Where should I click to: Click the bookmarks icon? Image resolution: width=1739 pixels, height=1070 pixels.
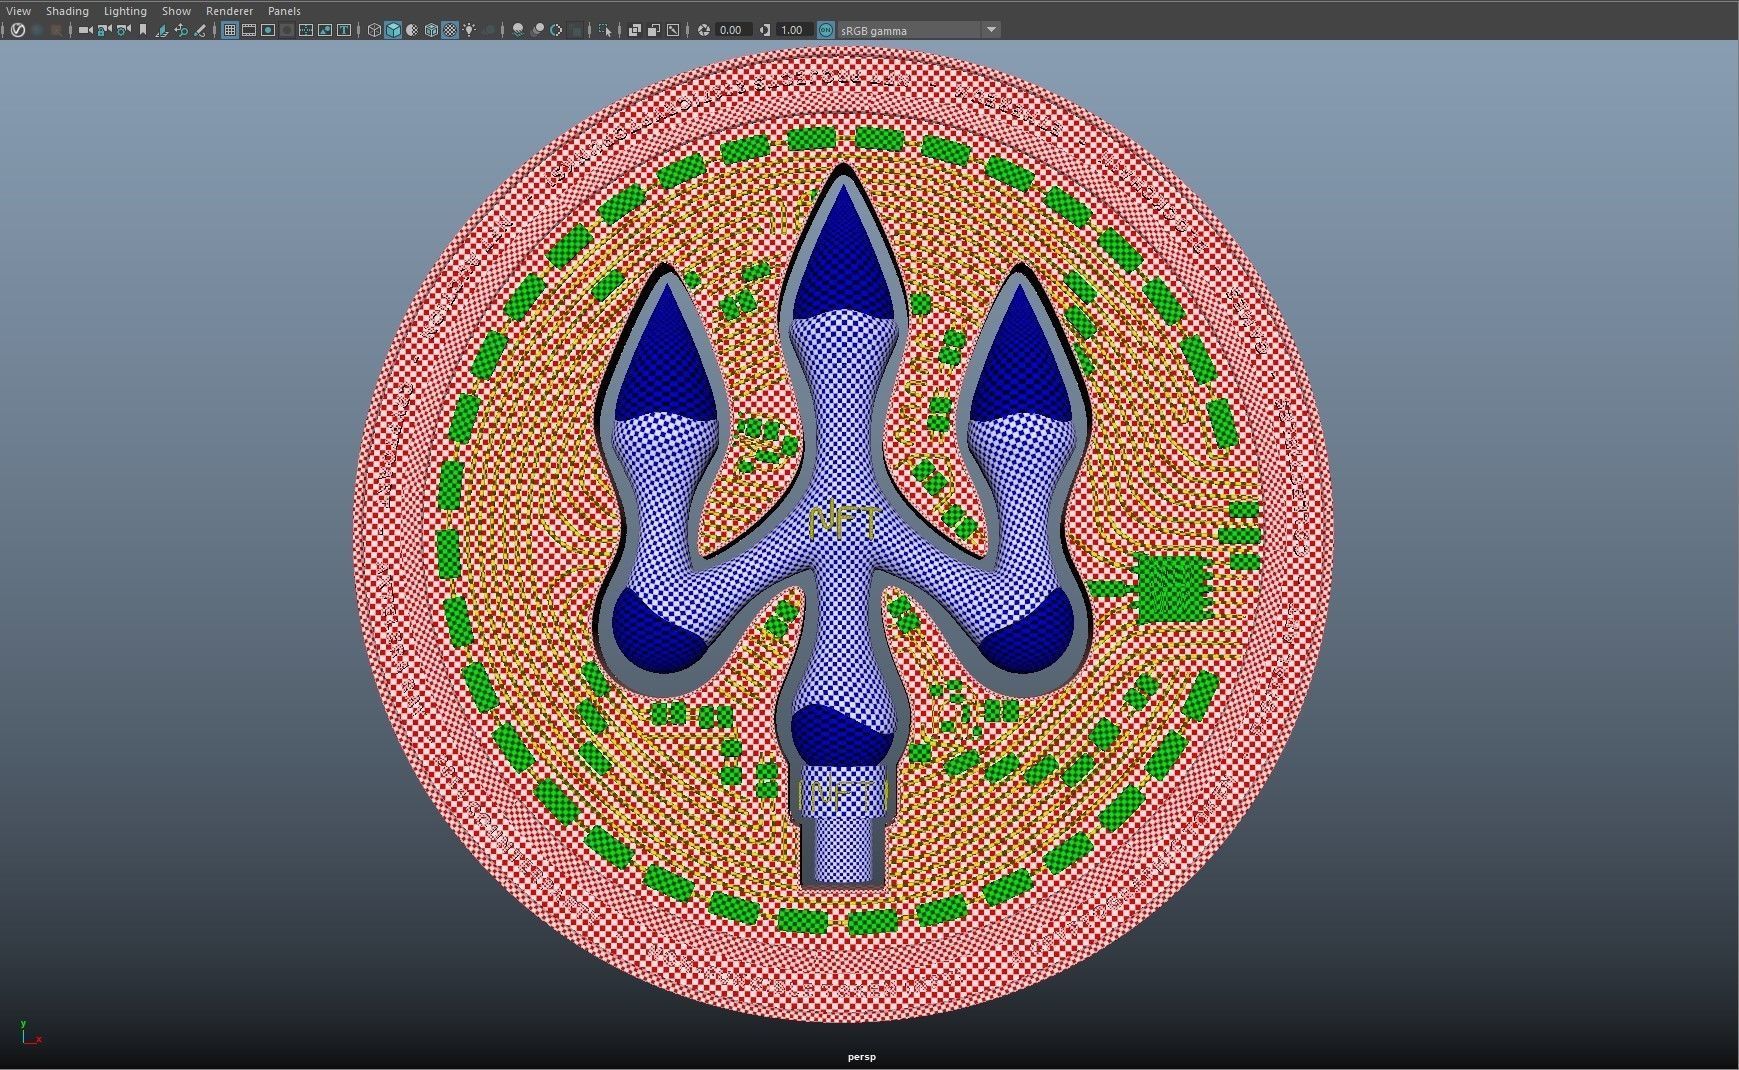point(142,30)
